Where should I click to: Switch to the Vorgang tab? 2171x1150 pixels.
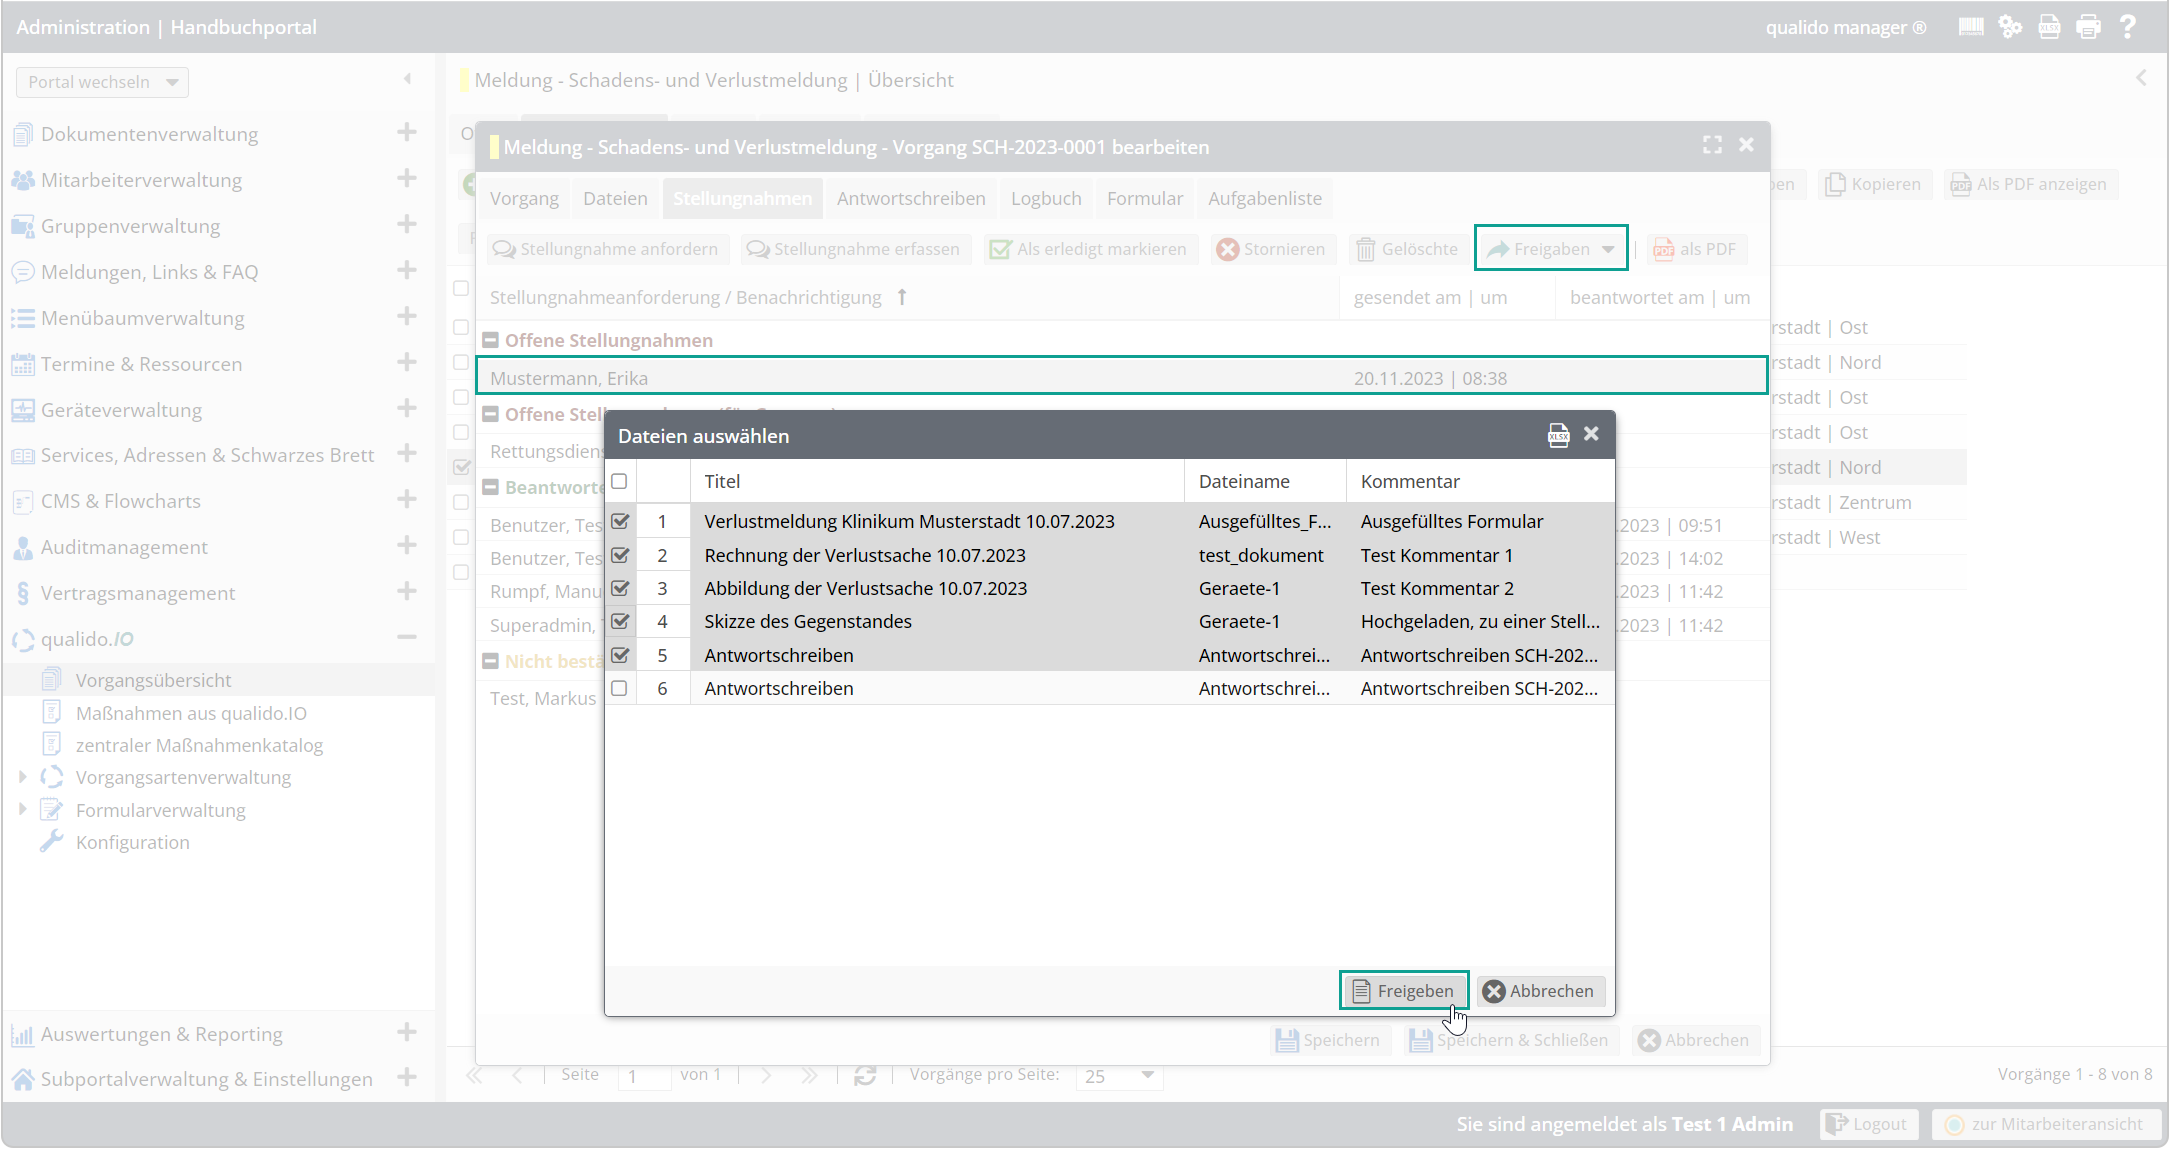click(524, 198)
